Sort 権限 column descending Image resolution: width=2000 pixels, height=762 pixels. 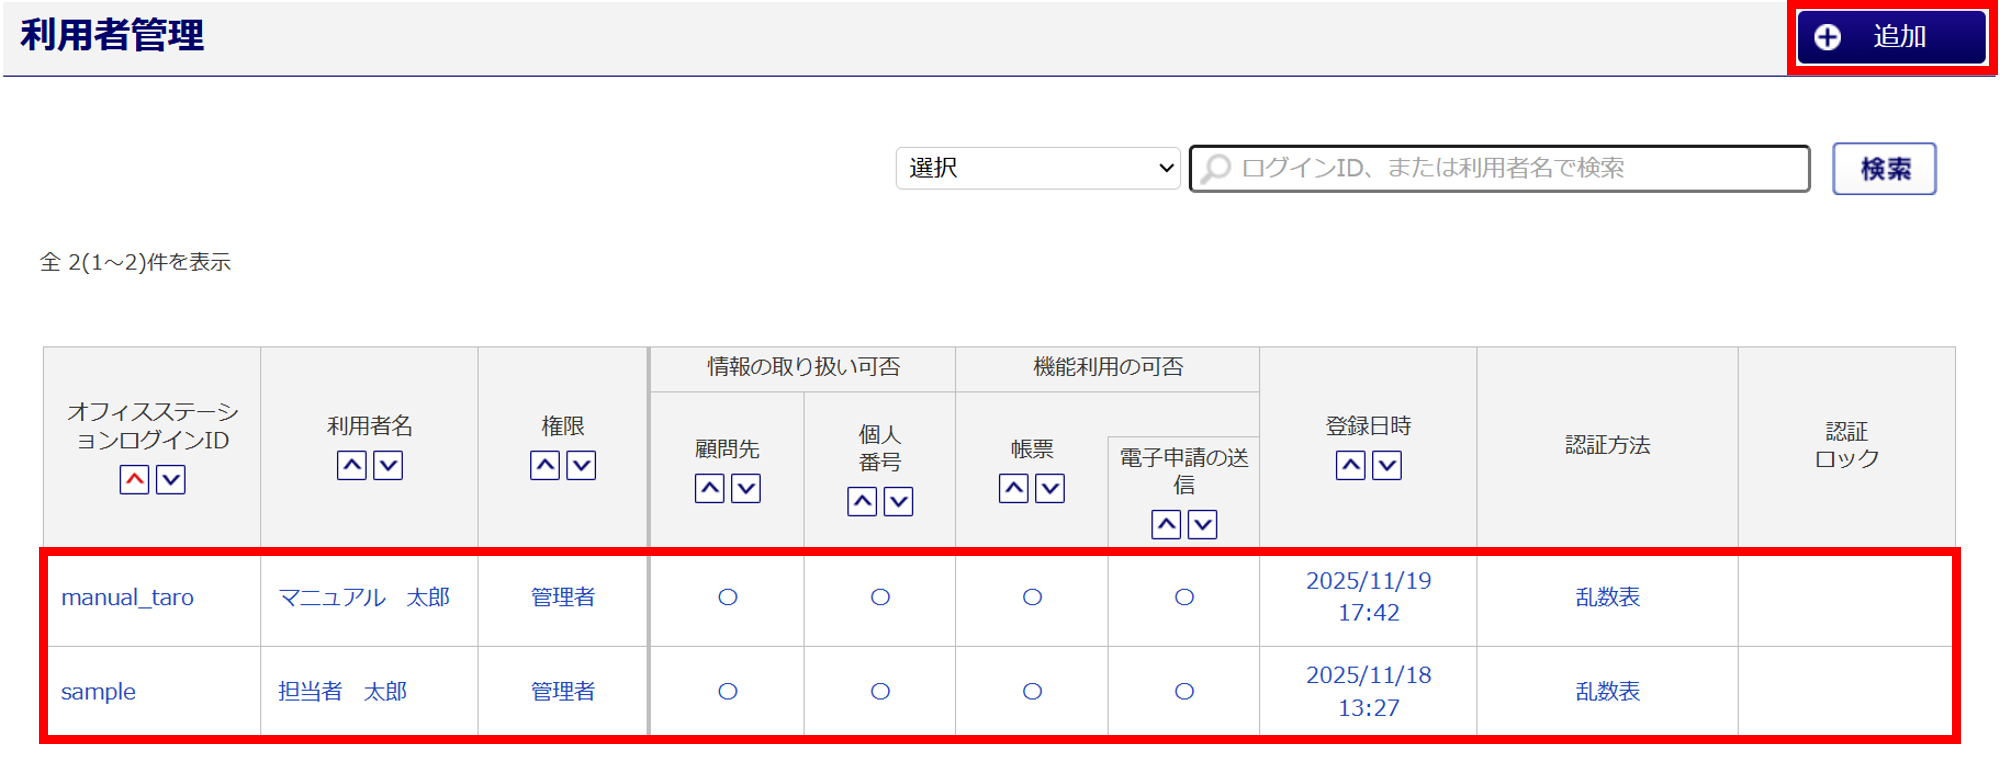click(x=581, y=465)
